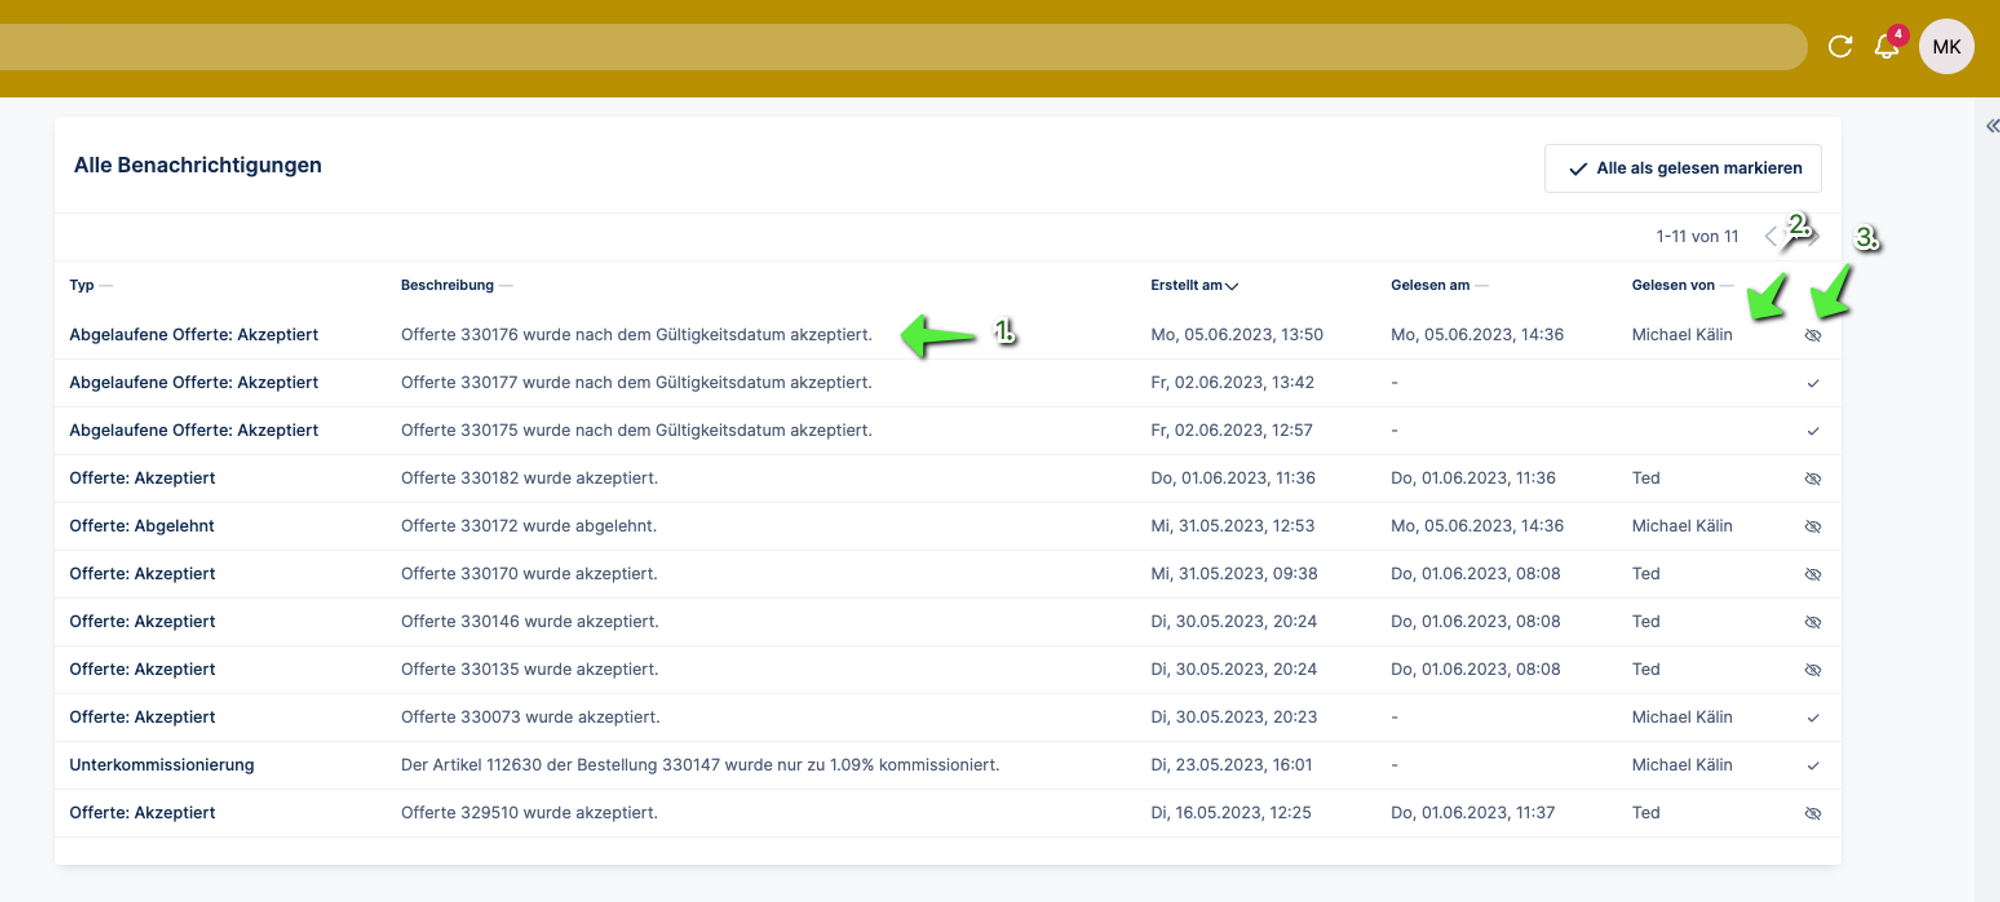Viewport: 2000px width, 902px height.
Task: Mark Offerte 330175 notification as read
Action: click(1813, 431)
